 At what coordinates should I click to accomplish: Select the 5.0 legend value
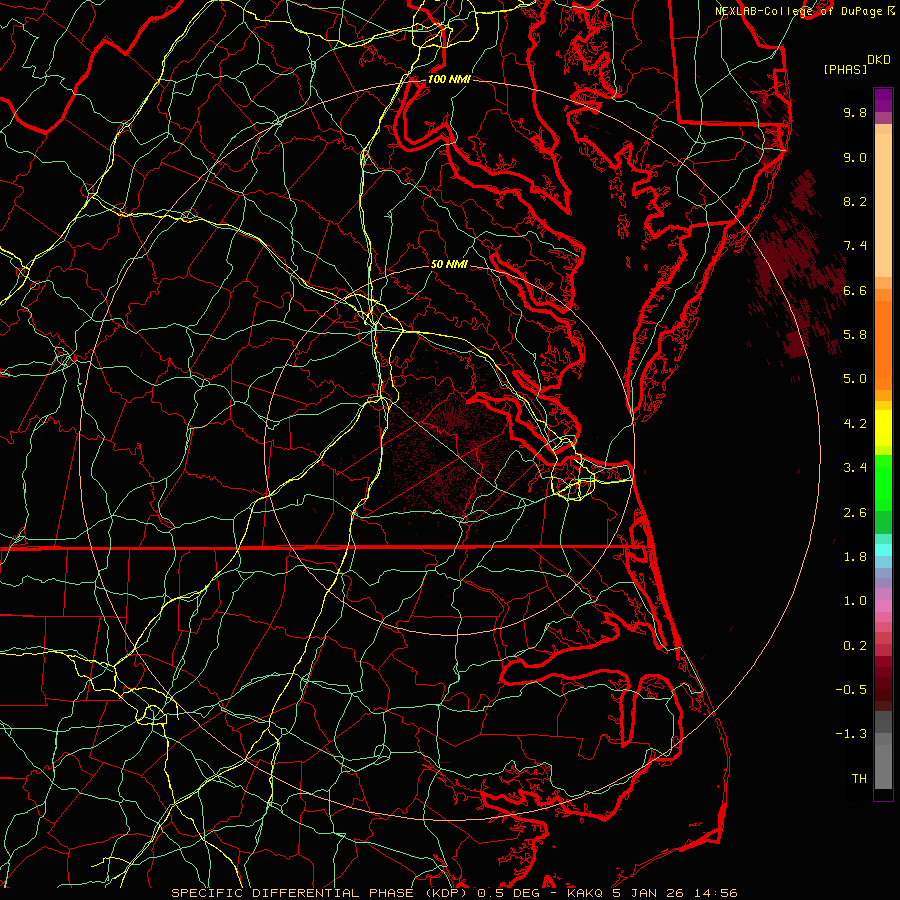tap(855, 379)
